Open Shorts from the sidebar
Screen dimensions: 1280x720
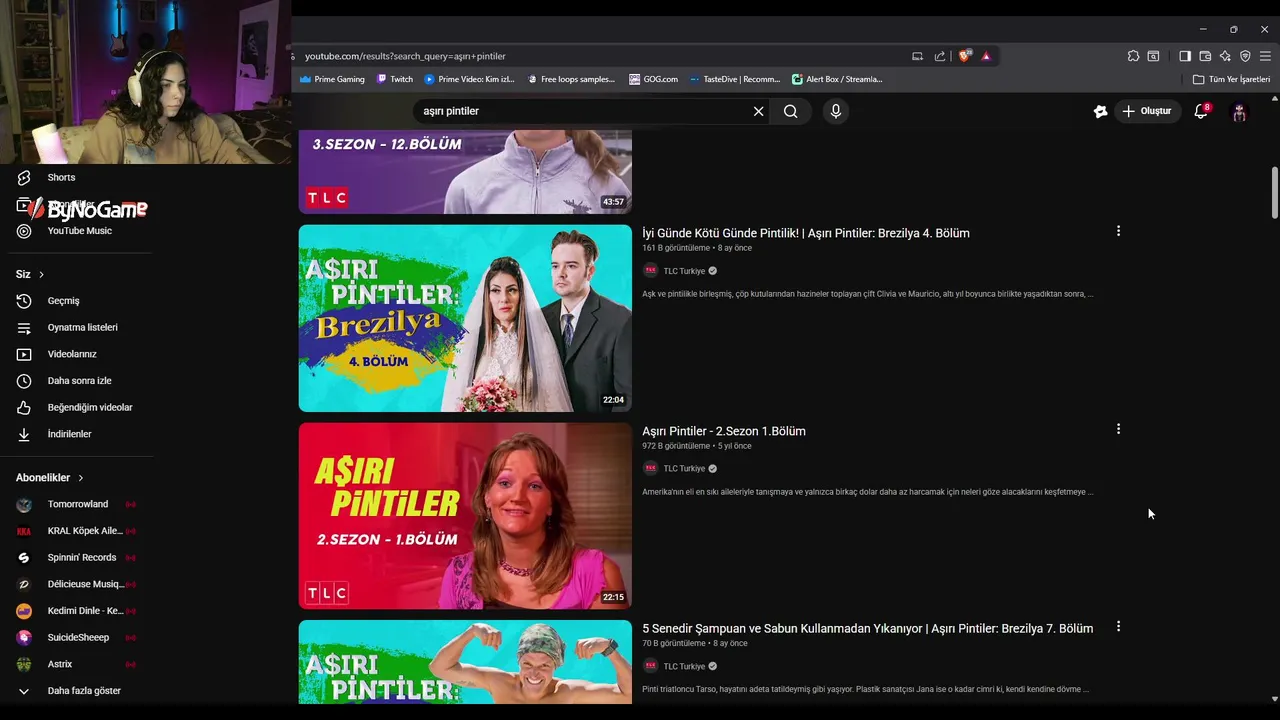click(x=62, y=177)
